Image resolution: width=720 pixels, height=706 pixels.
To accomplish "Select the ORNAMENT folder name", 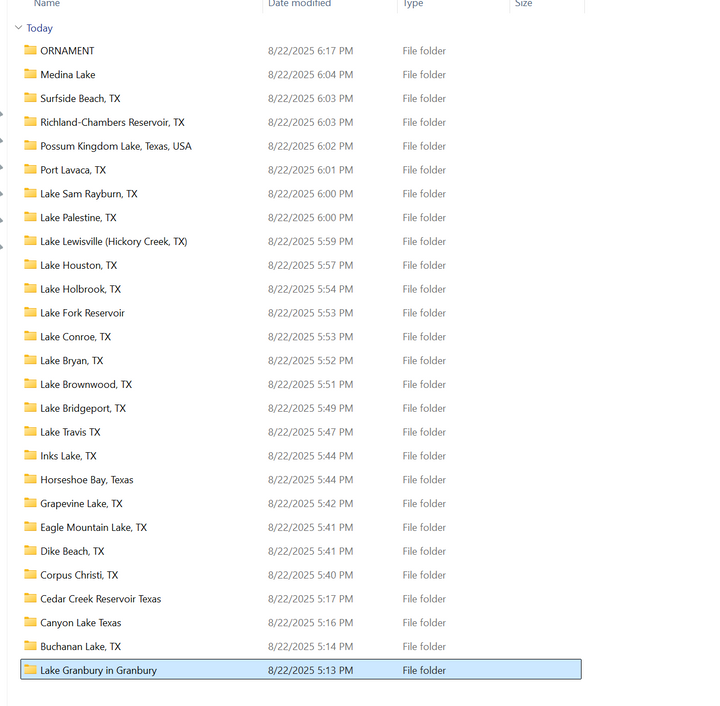I will (67, 51).
